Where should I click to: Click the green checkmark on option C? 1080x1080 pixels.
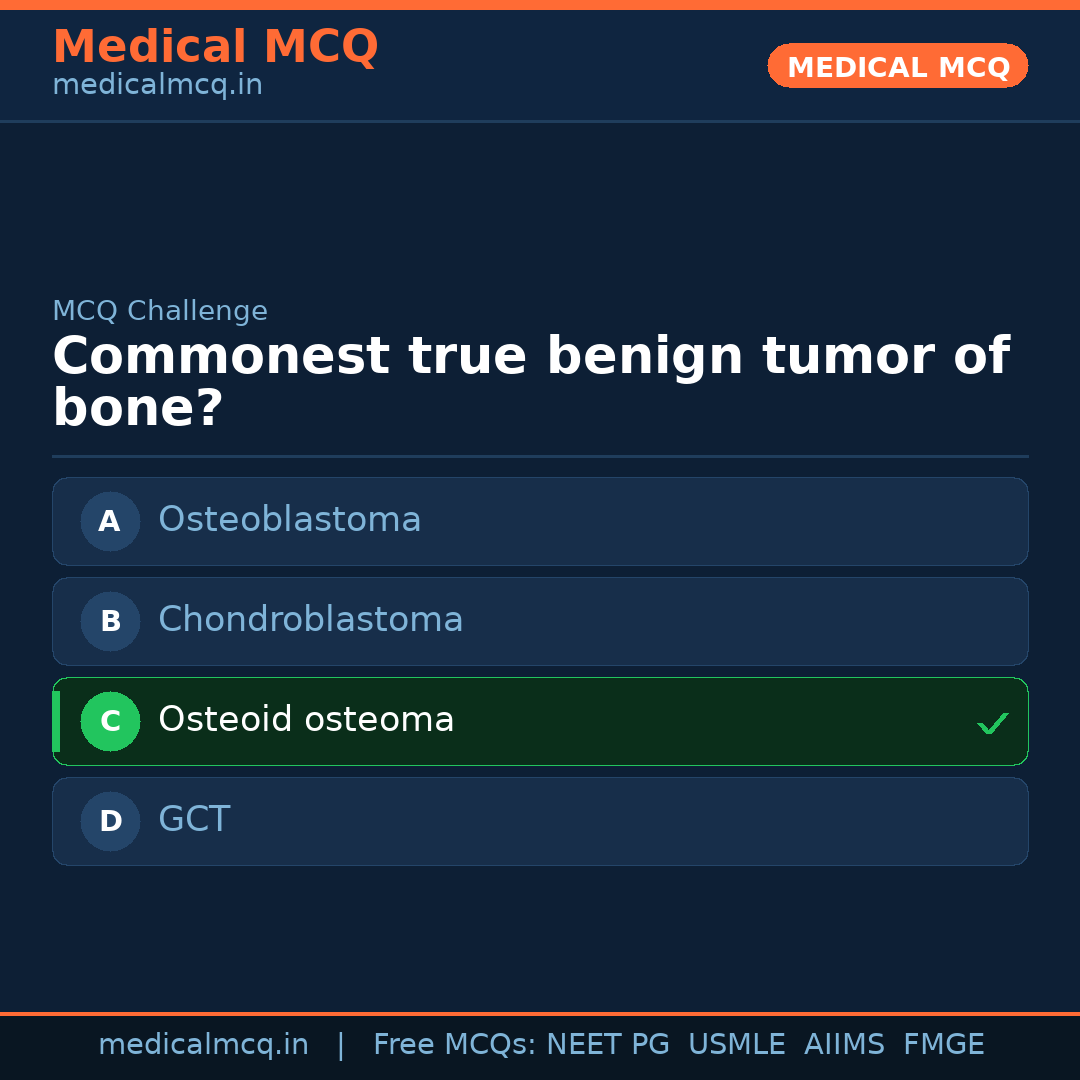coord(992,721)
